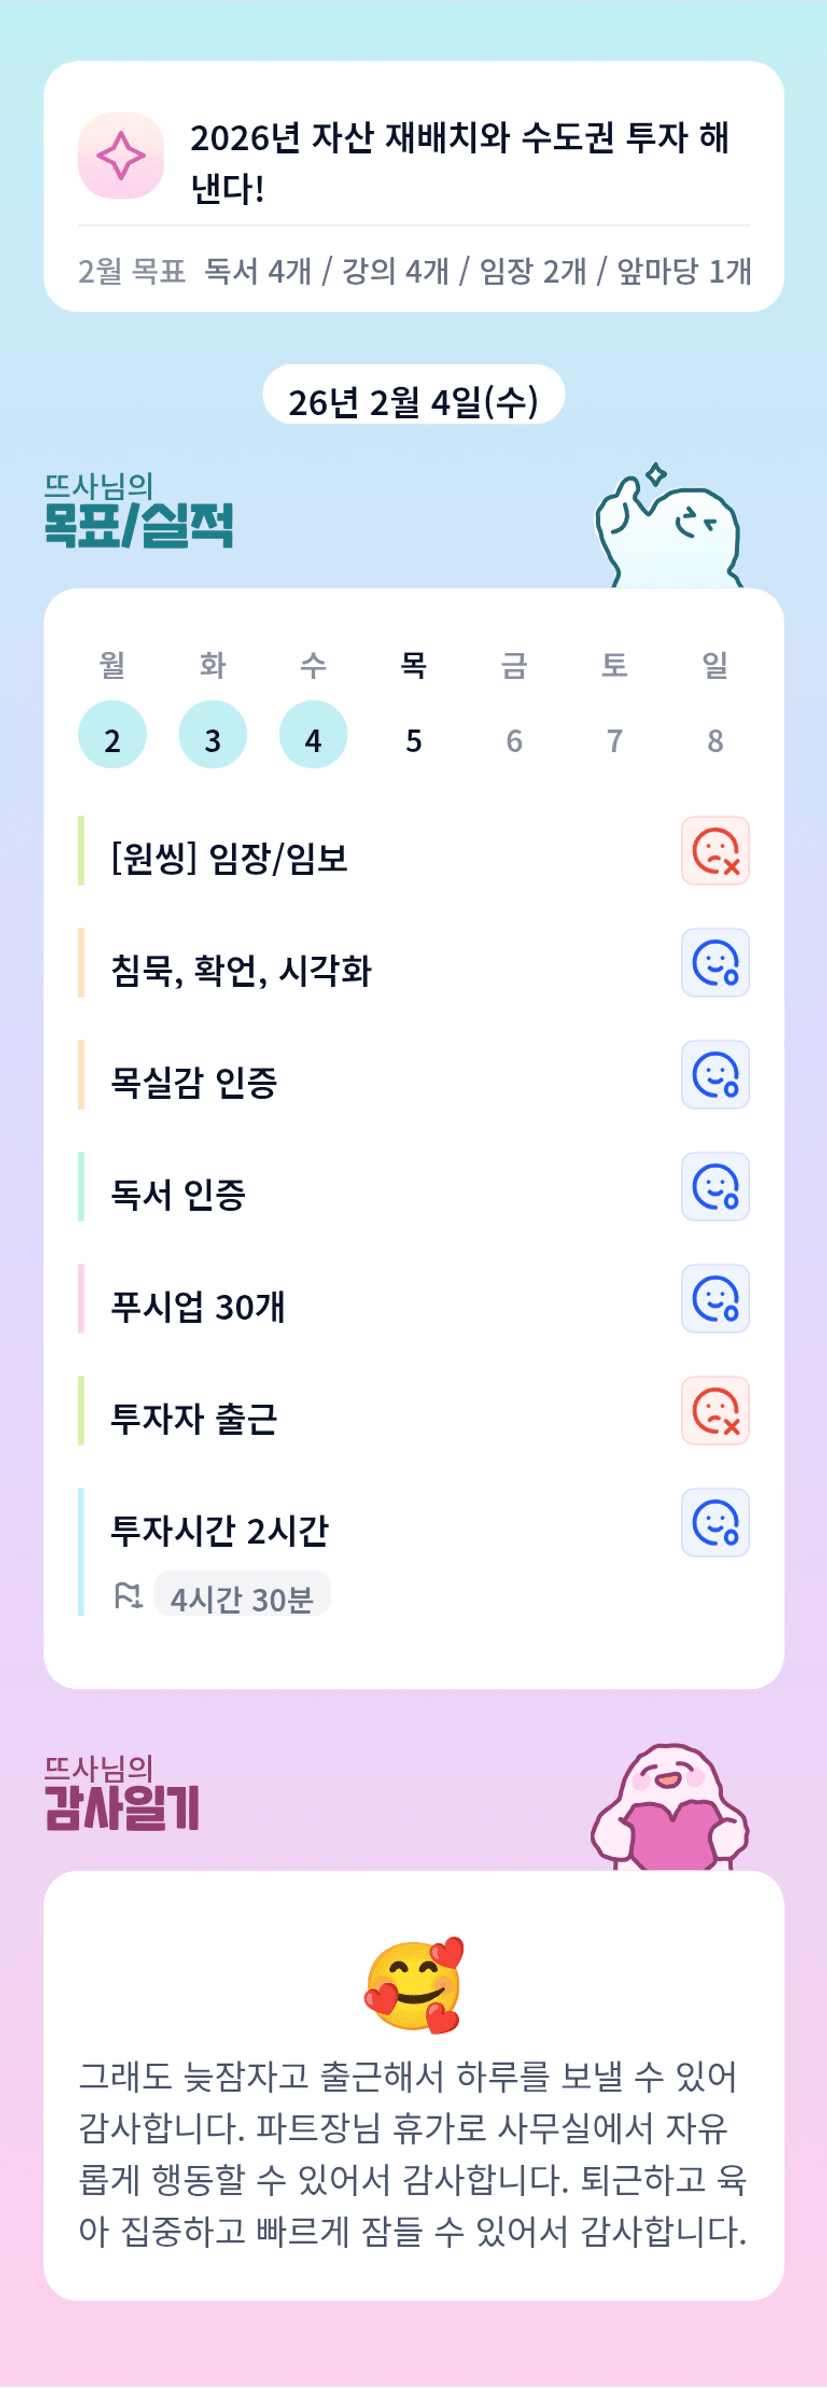This screenshot has height=2388, width=827.
Task: Click the blue success face for 푸시업 30개
Action: click(x=715, y=1299)
